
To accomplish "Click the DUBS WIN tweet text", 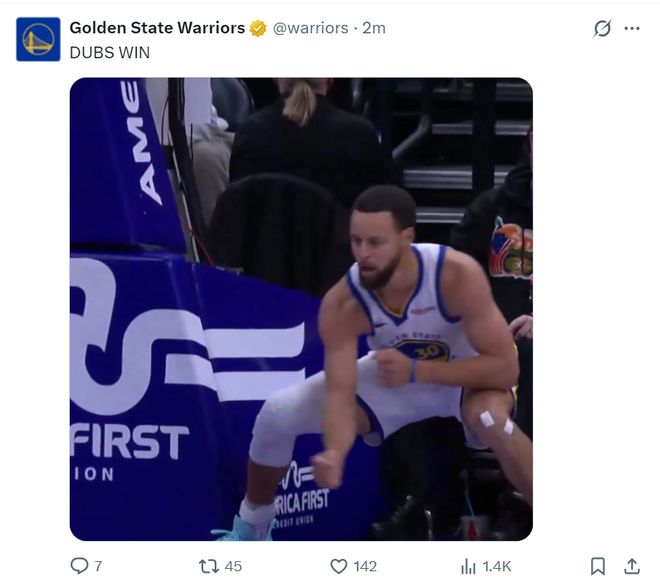I will [x=109, y=52].
